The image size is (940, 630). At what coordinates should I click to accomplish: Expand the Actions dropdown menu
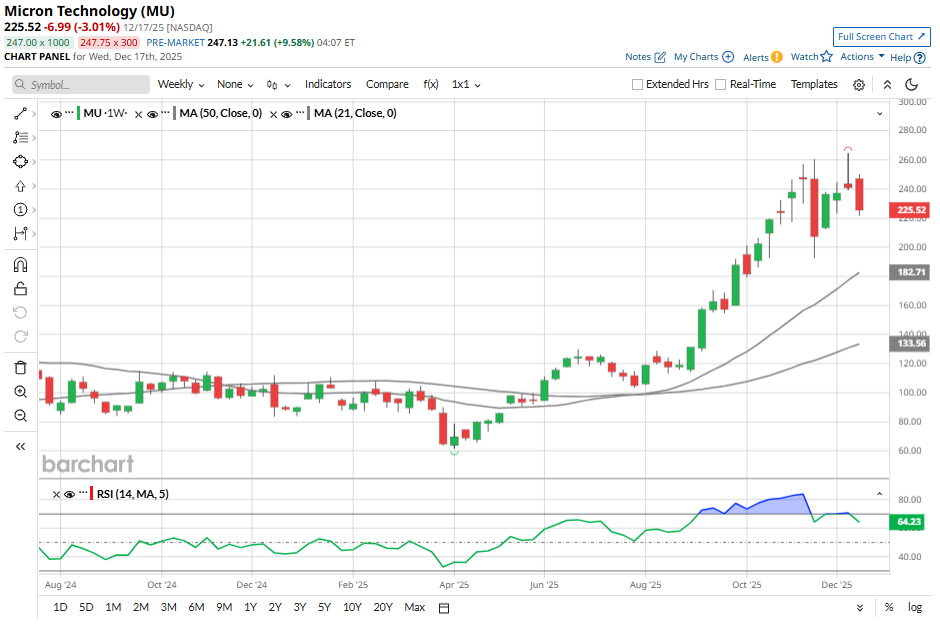(862, 57)
